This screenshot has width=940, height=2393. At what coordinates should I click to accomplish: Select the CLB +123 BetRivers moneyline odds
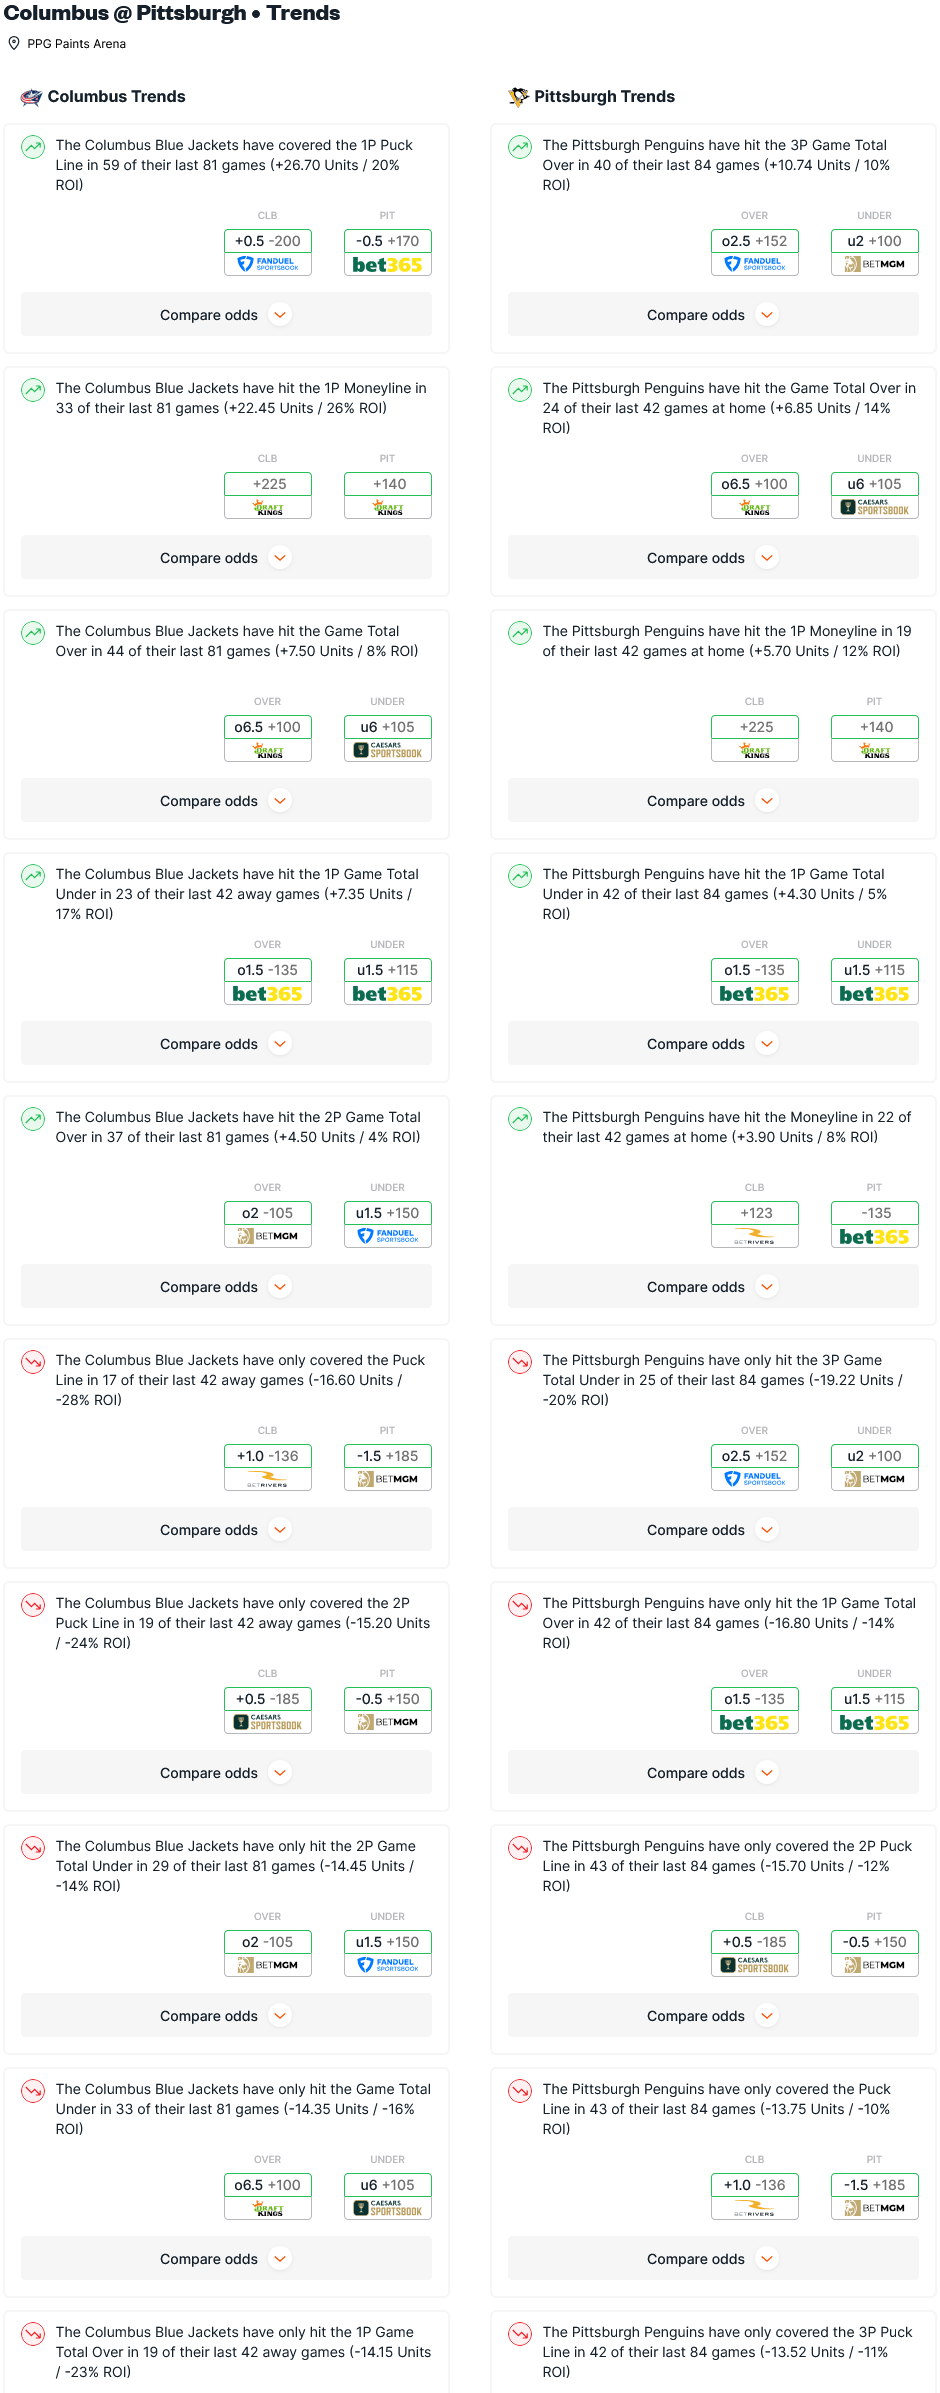tap(755, 1224)
